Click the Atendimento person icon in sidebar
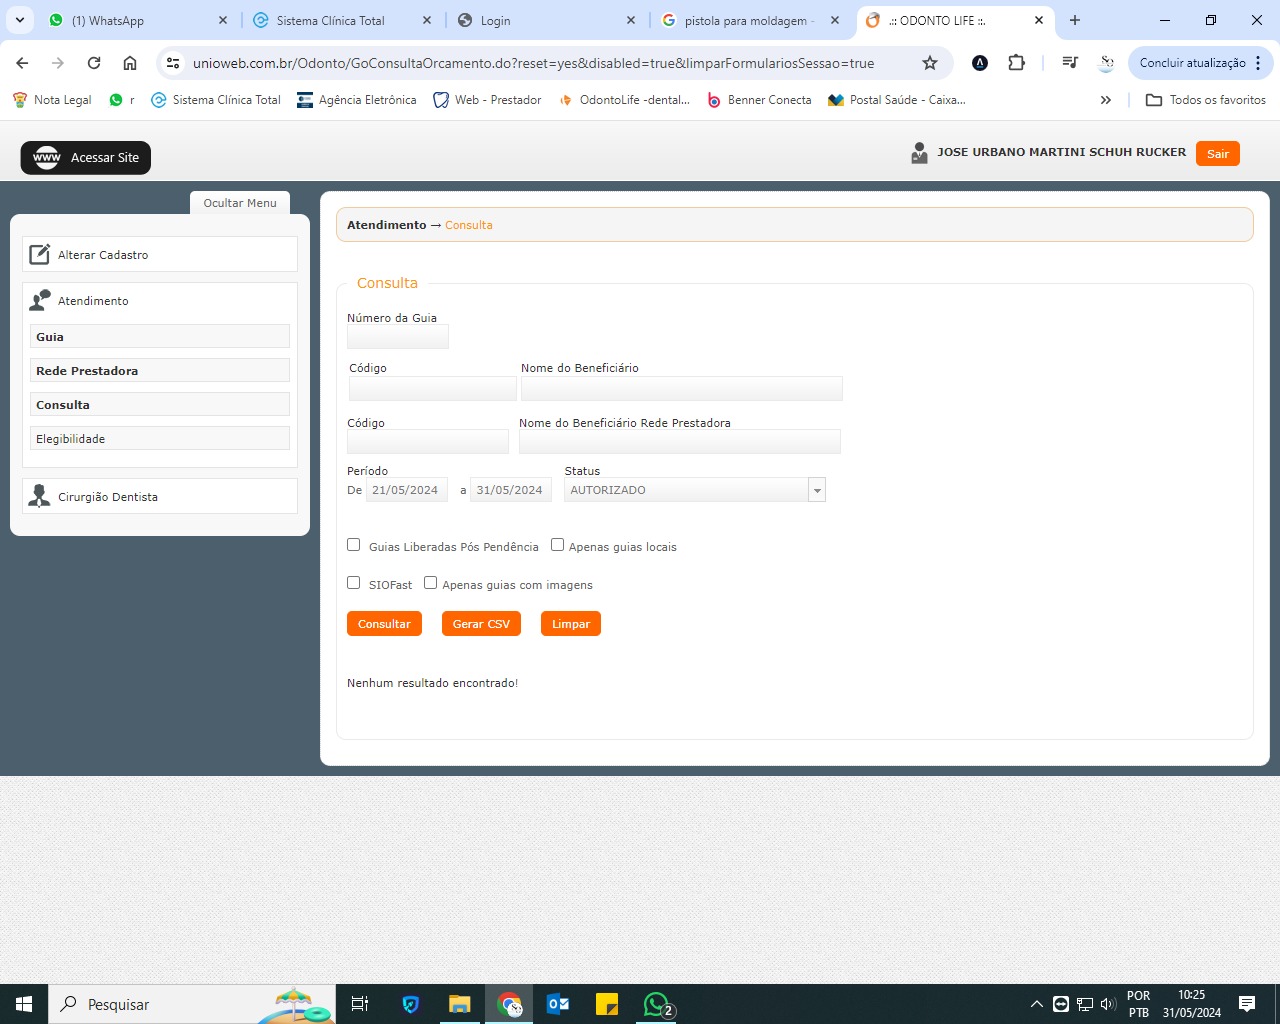Screen dimensions: 1280x1024 [x=40, y=300]
